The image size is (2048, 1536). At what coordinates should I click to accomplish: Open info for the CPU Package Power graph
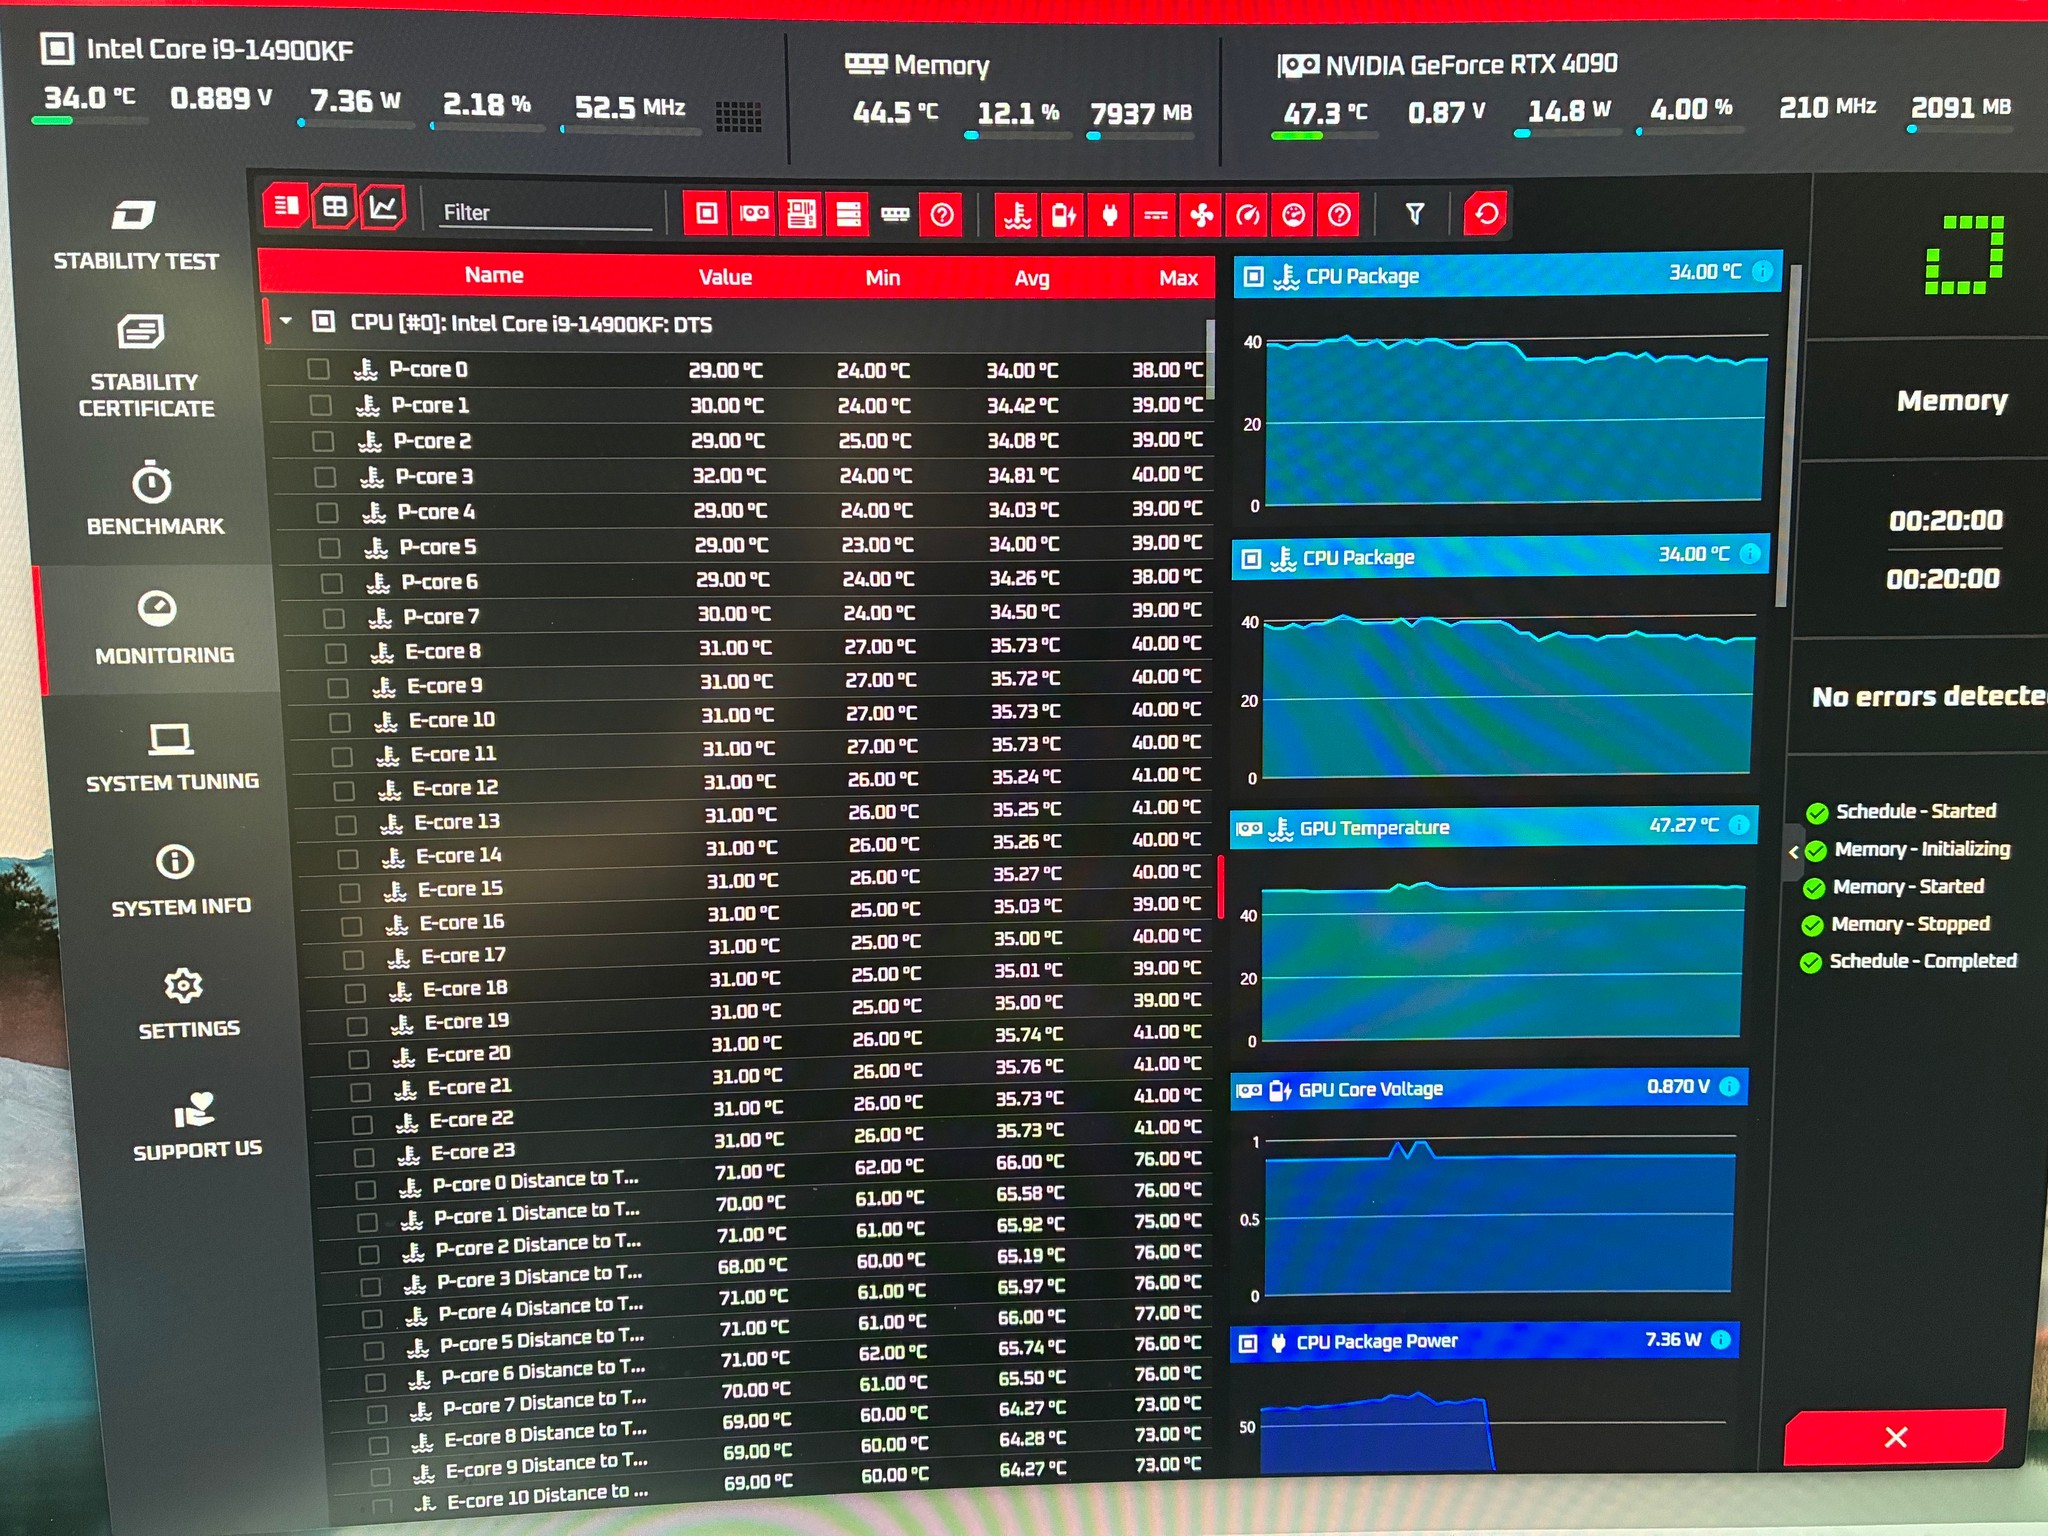tap(1720, 1340)
